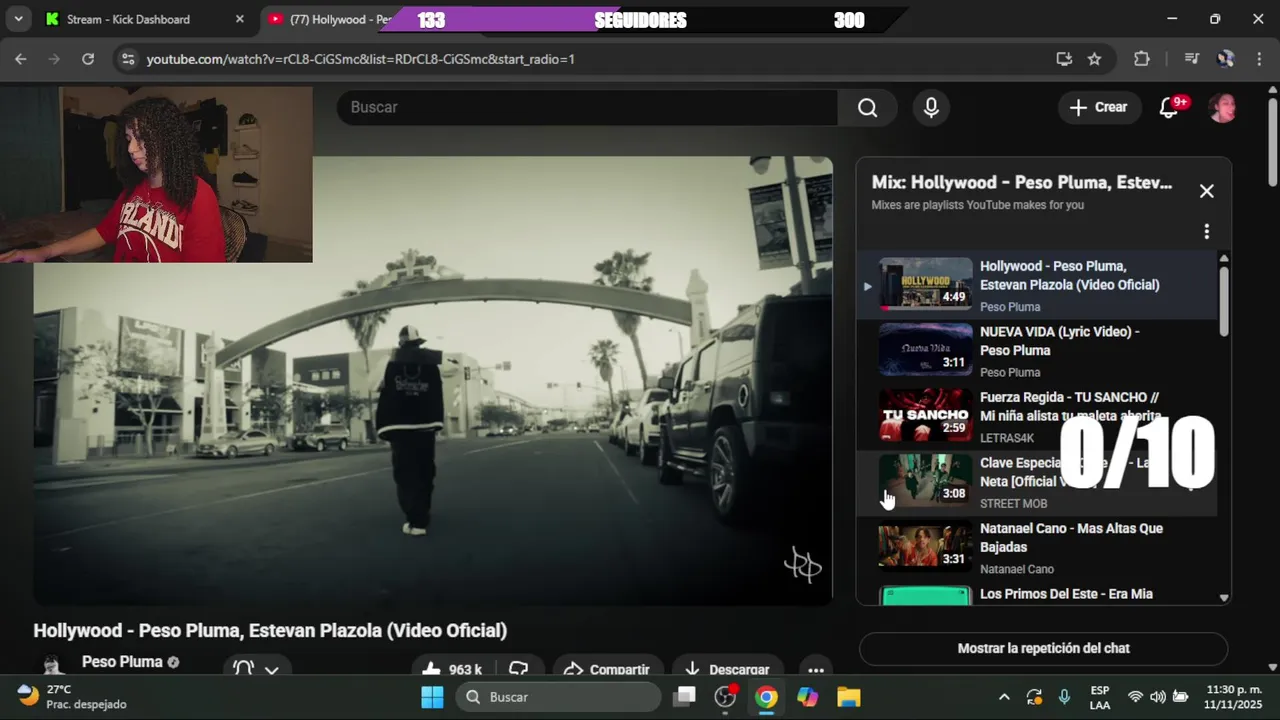The image size is (1280, 720).
Task: Open the subscription notification bell dropdown
Action: [x=255, y=668]
